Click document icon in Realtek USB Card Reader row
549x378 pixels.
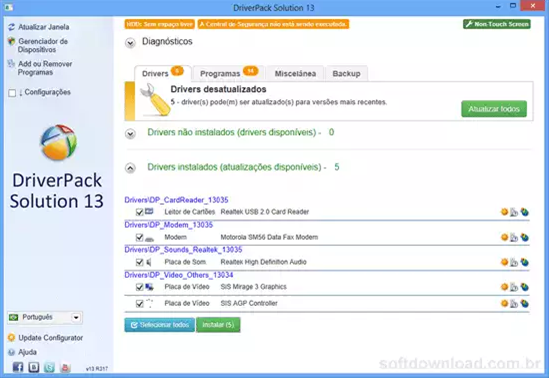click(514, 212)
